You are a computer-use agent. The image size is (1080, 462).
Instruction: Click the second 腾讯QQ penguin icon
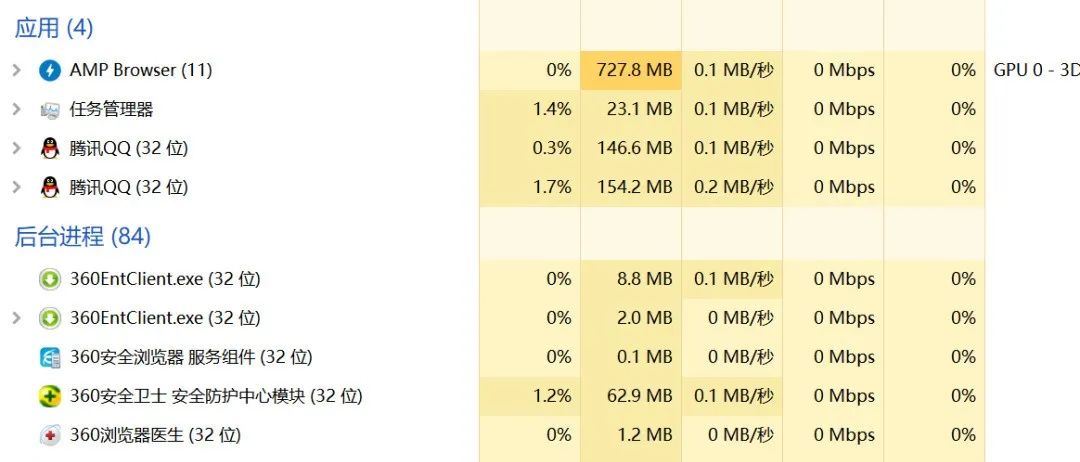point(50,187)
